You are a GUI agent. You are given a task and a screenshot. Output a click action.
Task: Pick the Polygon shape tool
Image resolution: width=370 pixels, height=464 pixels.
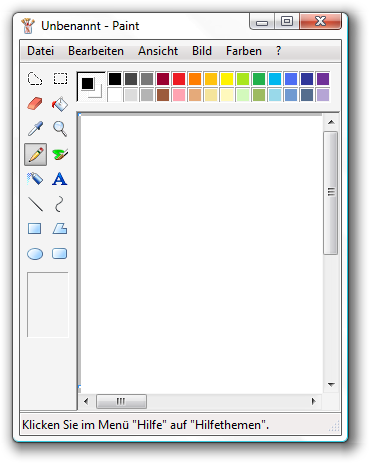click(x=60, y=229)
